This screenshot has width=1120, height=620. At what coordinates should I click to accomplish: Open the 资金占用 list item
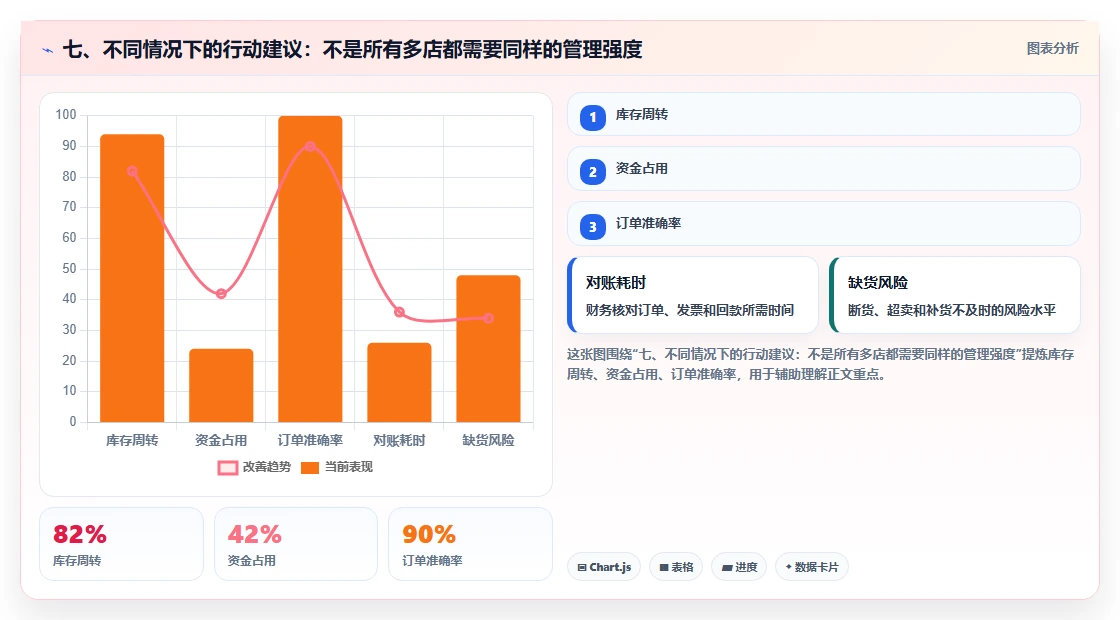(824, 169)
